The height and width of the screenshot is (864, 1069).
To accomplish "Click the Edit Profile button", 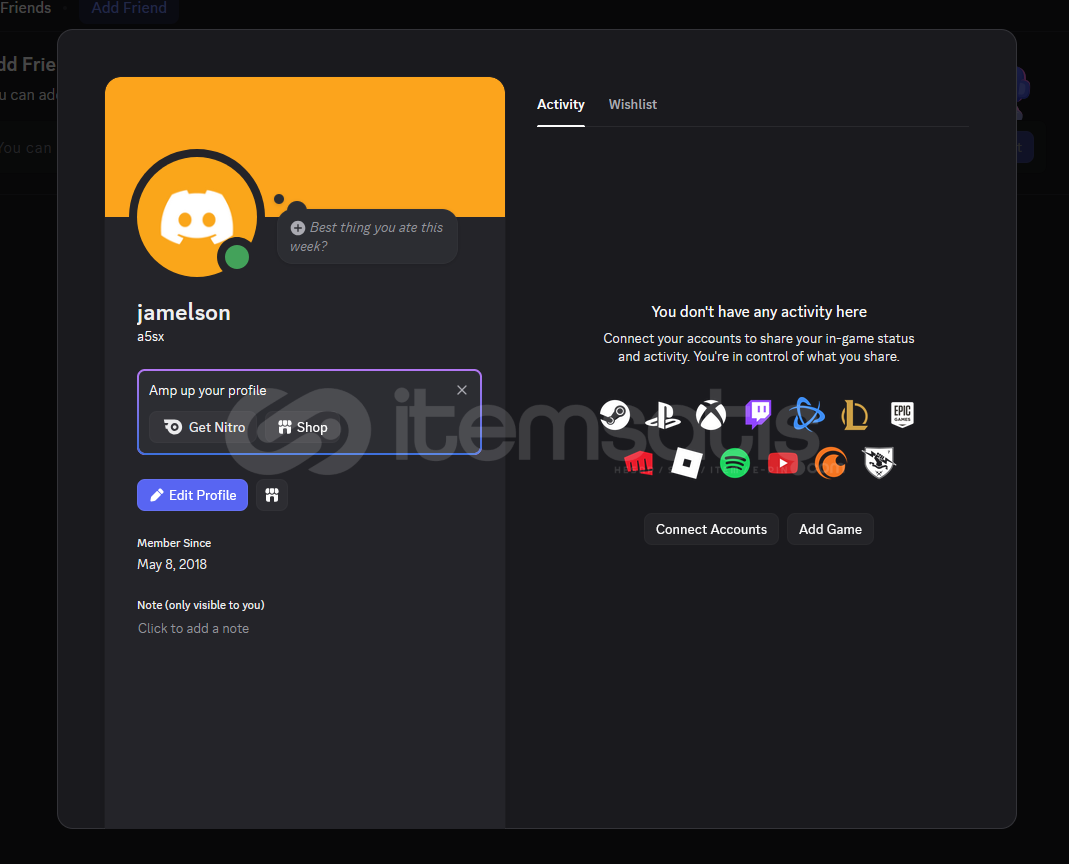I will click(192, 495).
